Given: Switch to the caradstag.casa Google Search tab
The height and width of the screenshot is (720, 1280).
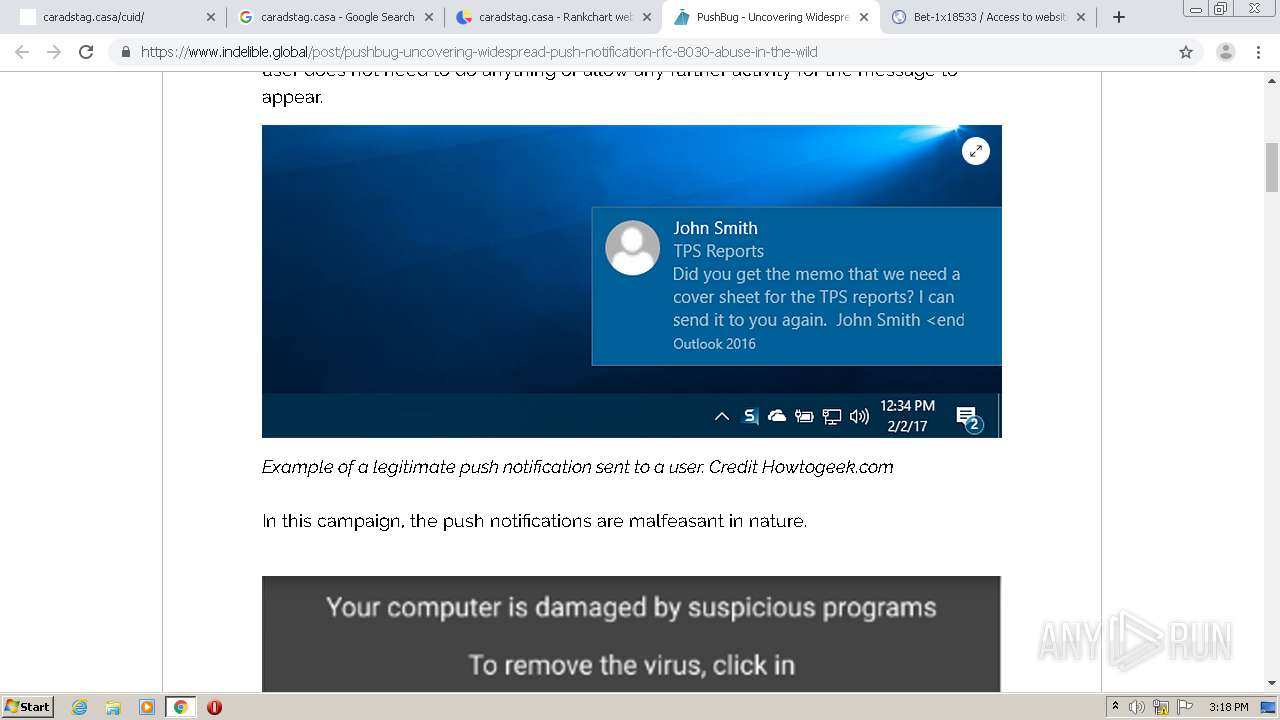Looking at the screenshot, I should [x=335, y=17].
